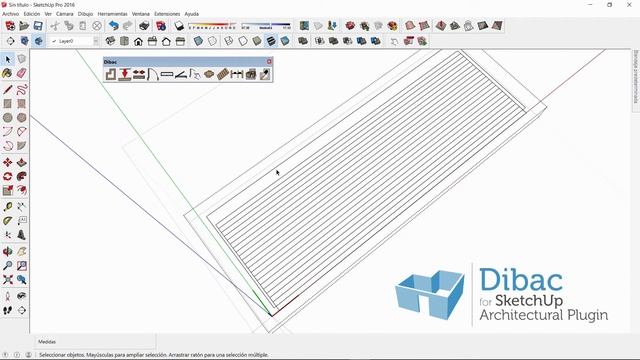
Task: Pick the Paint Bucket tool
Action: [x=8, y=73]
